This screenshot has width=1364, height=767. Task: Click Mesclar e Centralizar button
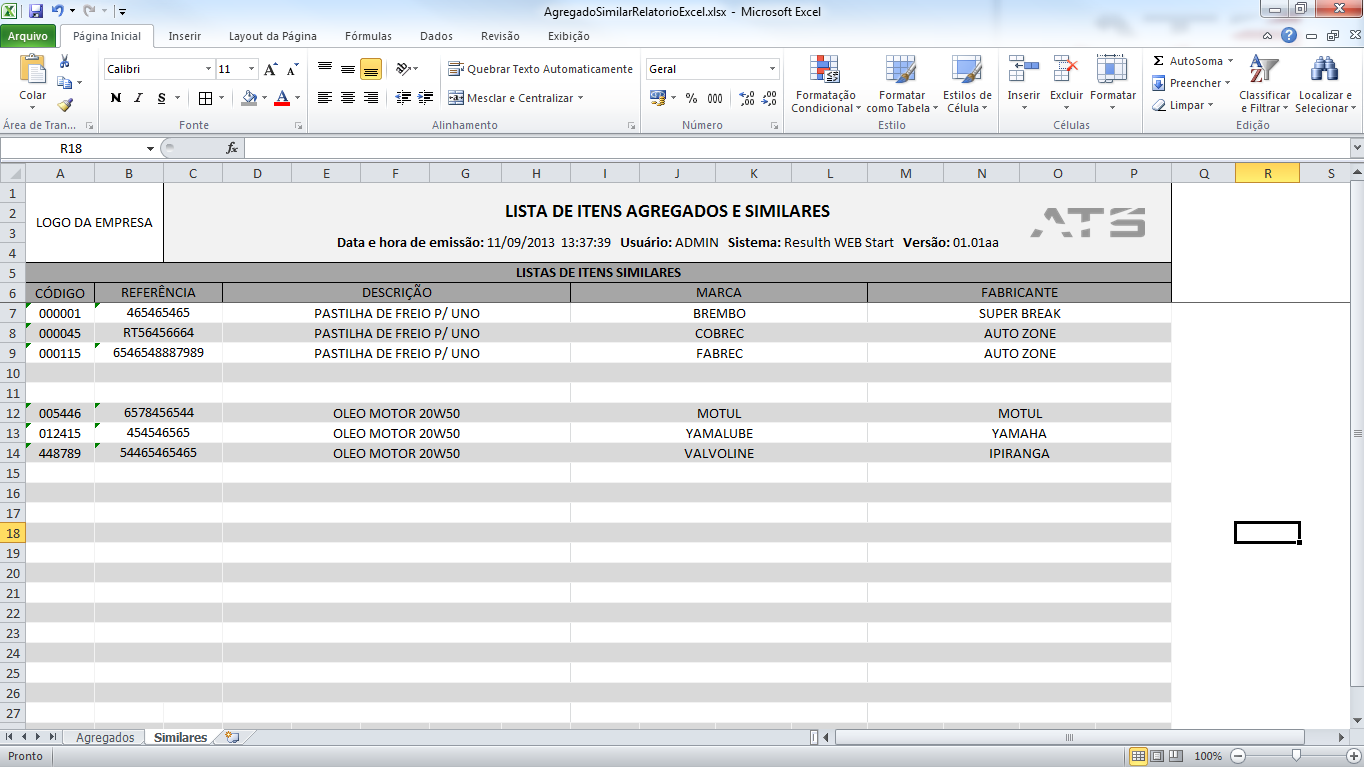pyautogui.click(x=514, y=98)
